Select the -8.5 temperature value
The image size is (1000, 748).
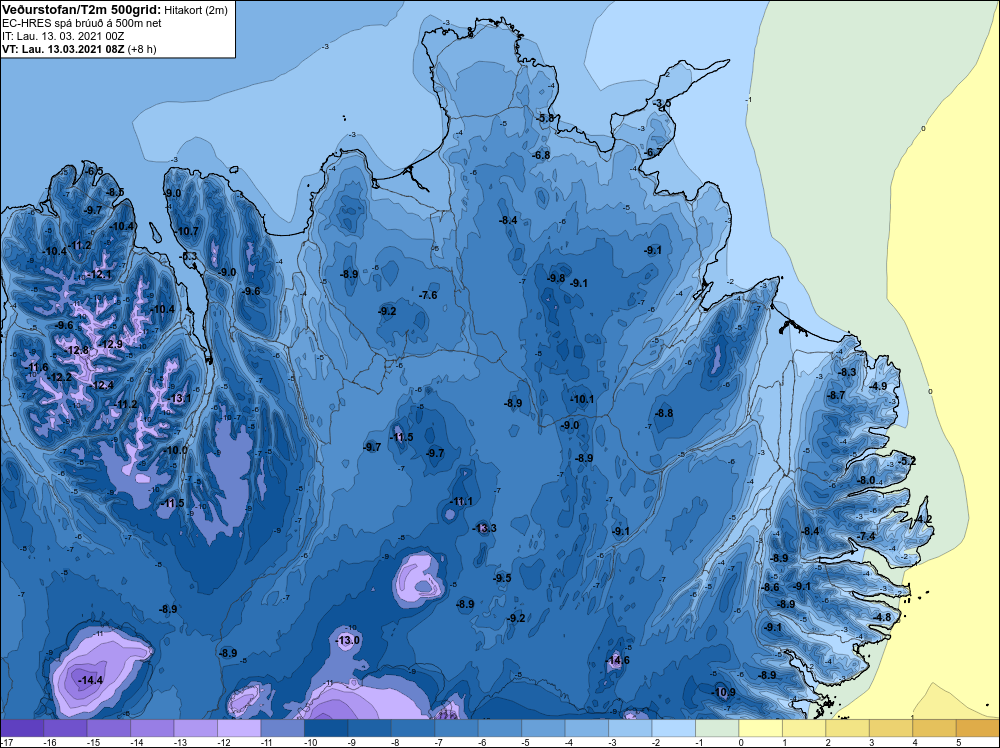(x=114, y=192)
